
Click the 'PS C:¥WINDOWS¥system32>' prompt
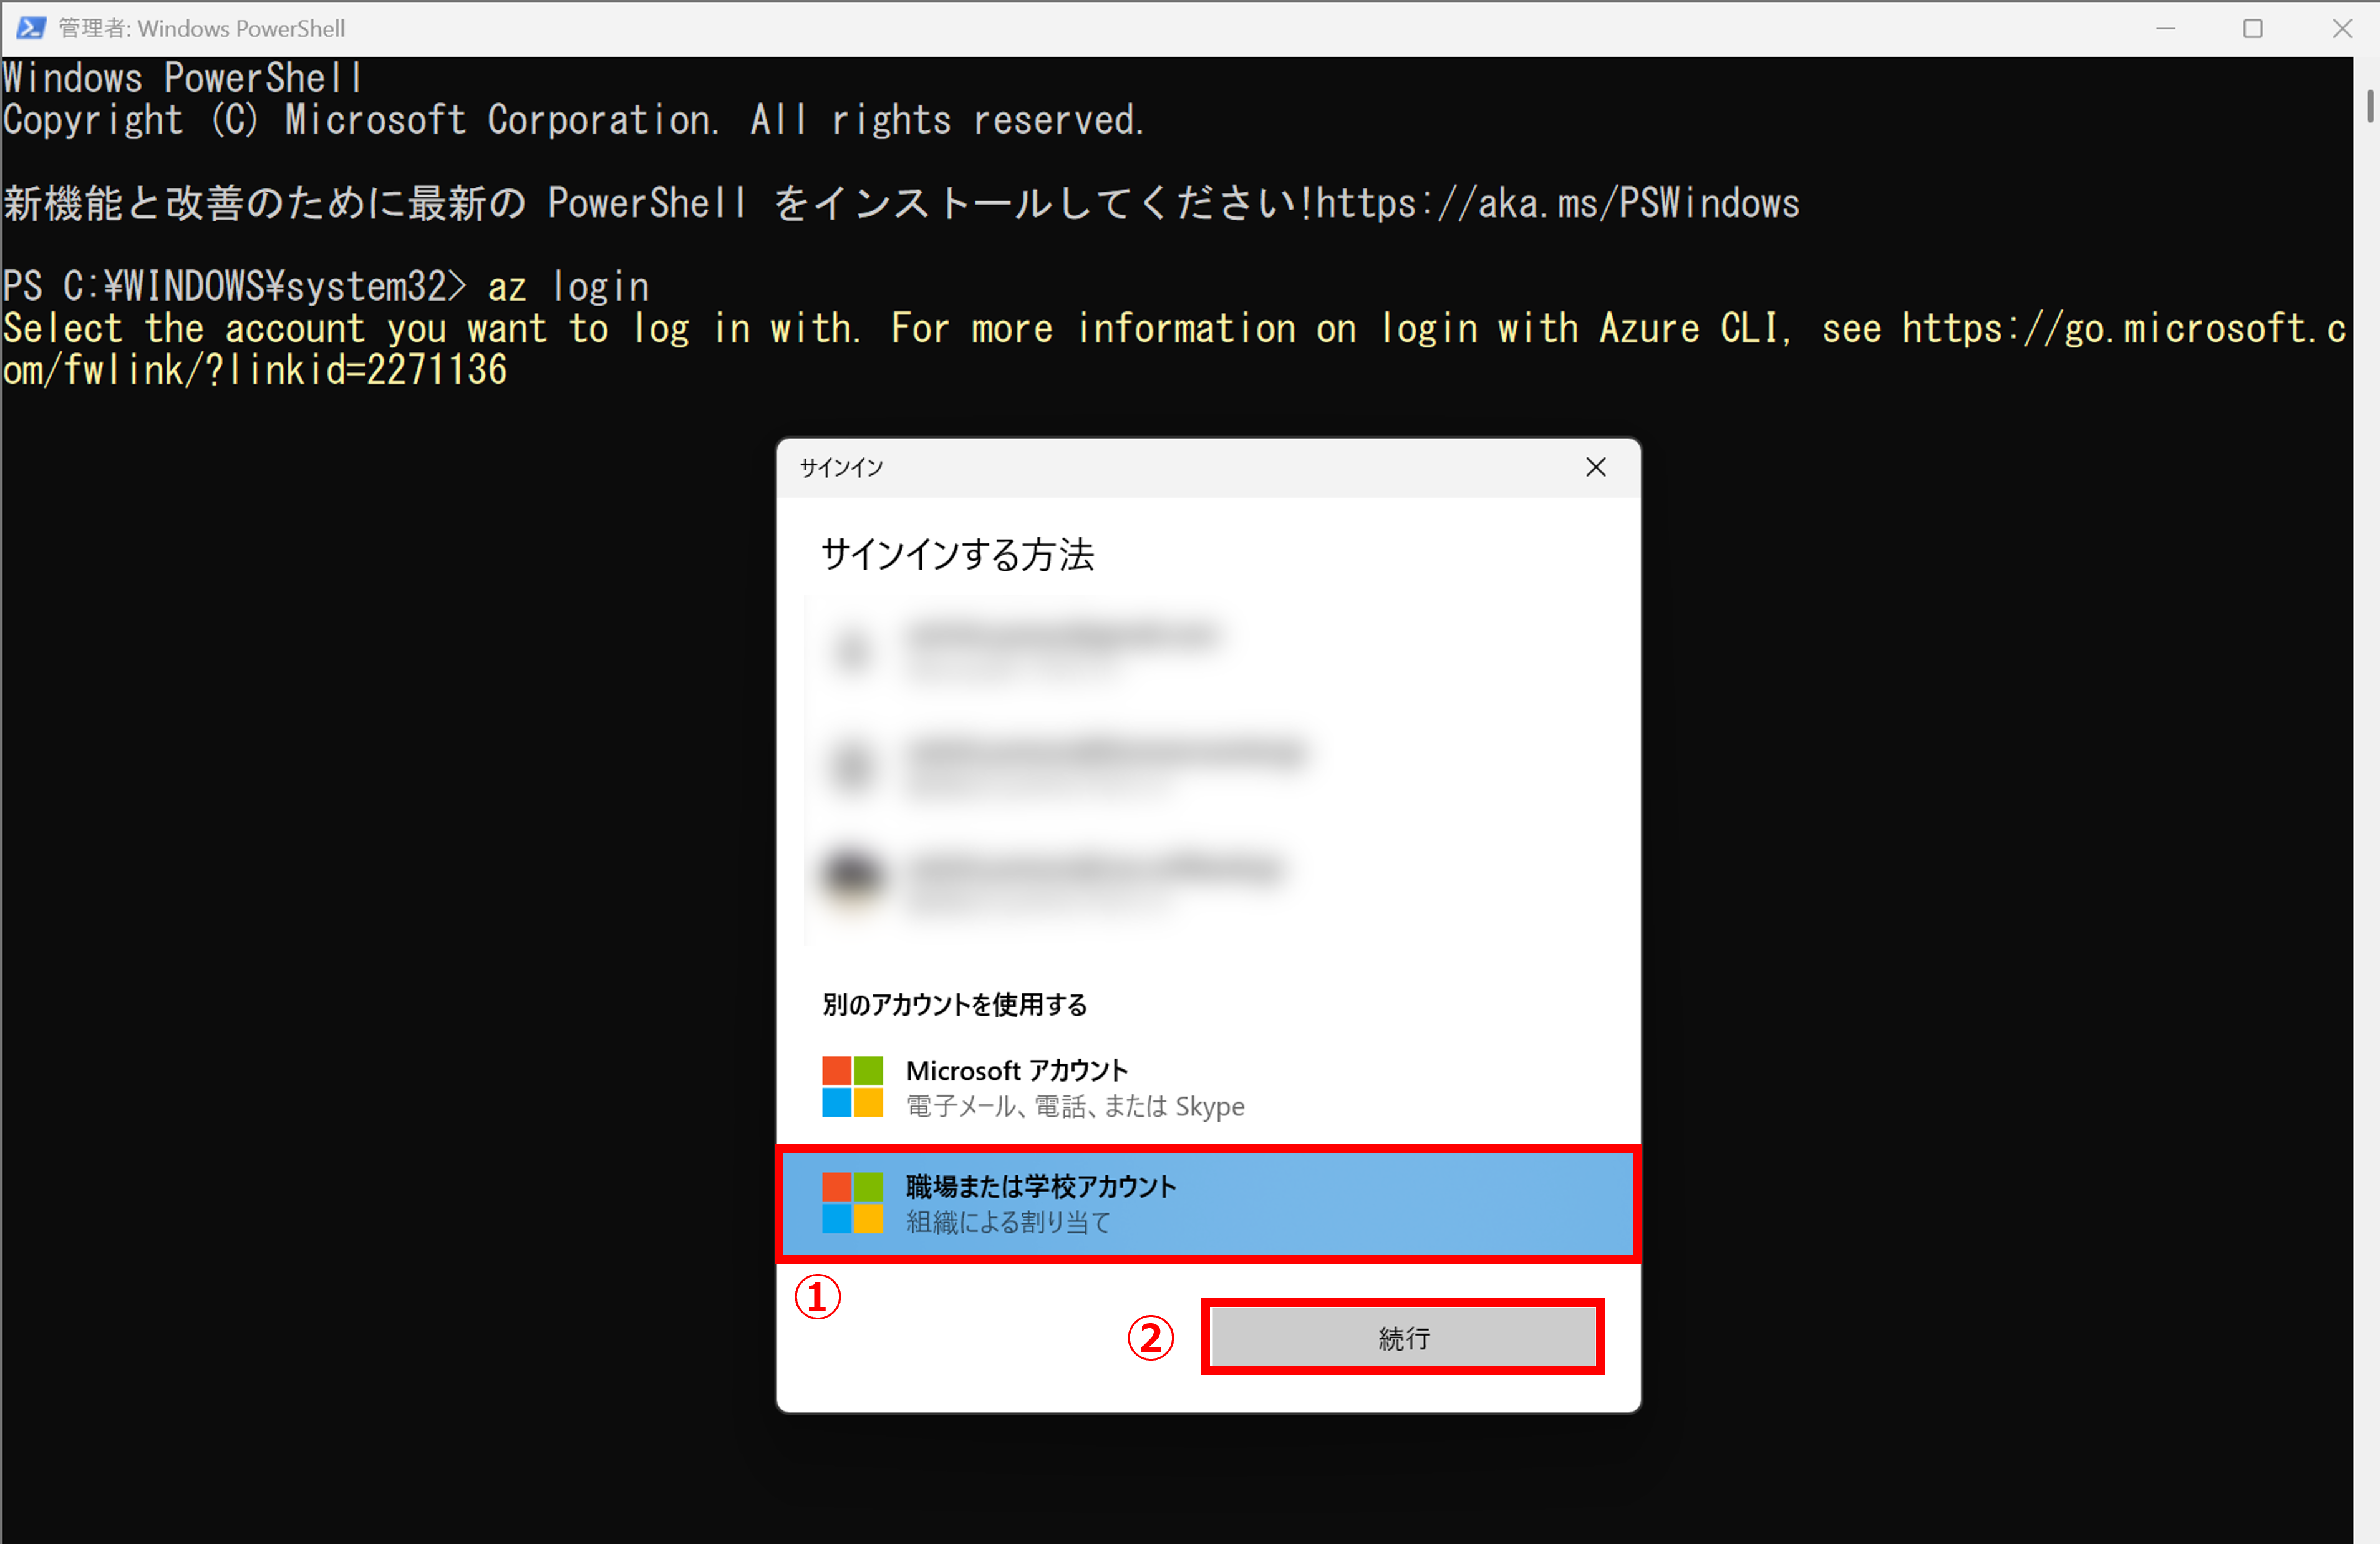coord(235,287)
